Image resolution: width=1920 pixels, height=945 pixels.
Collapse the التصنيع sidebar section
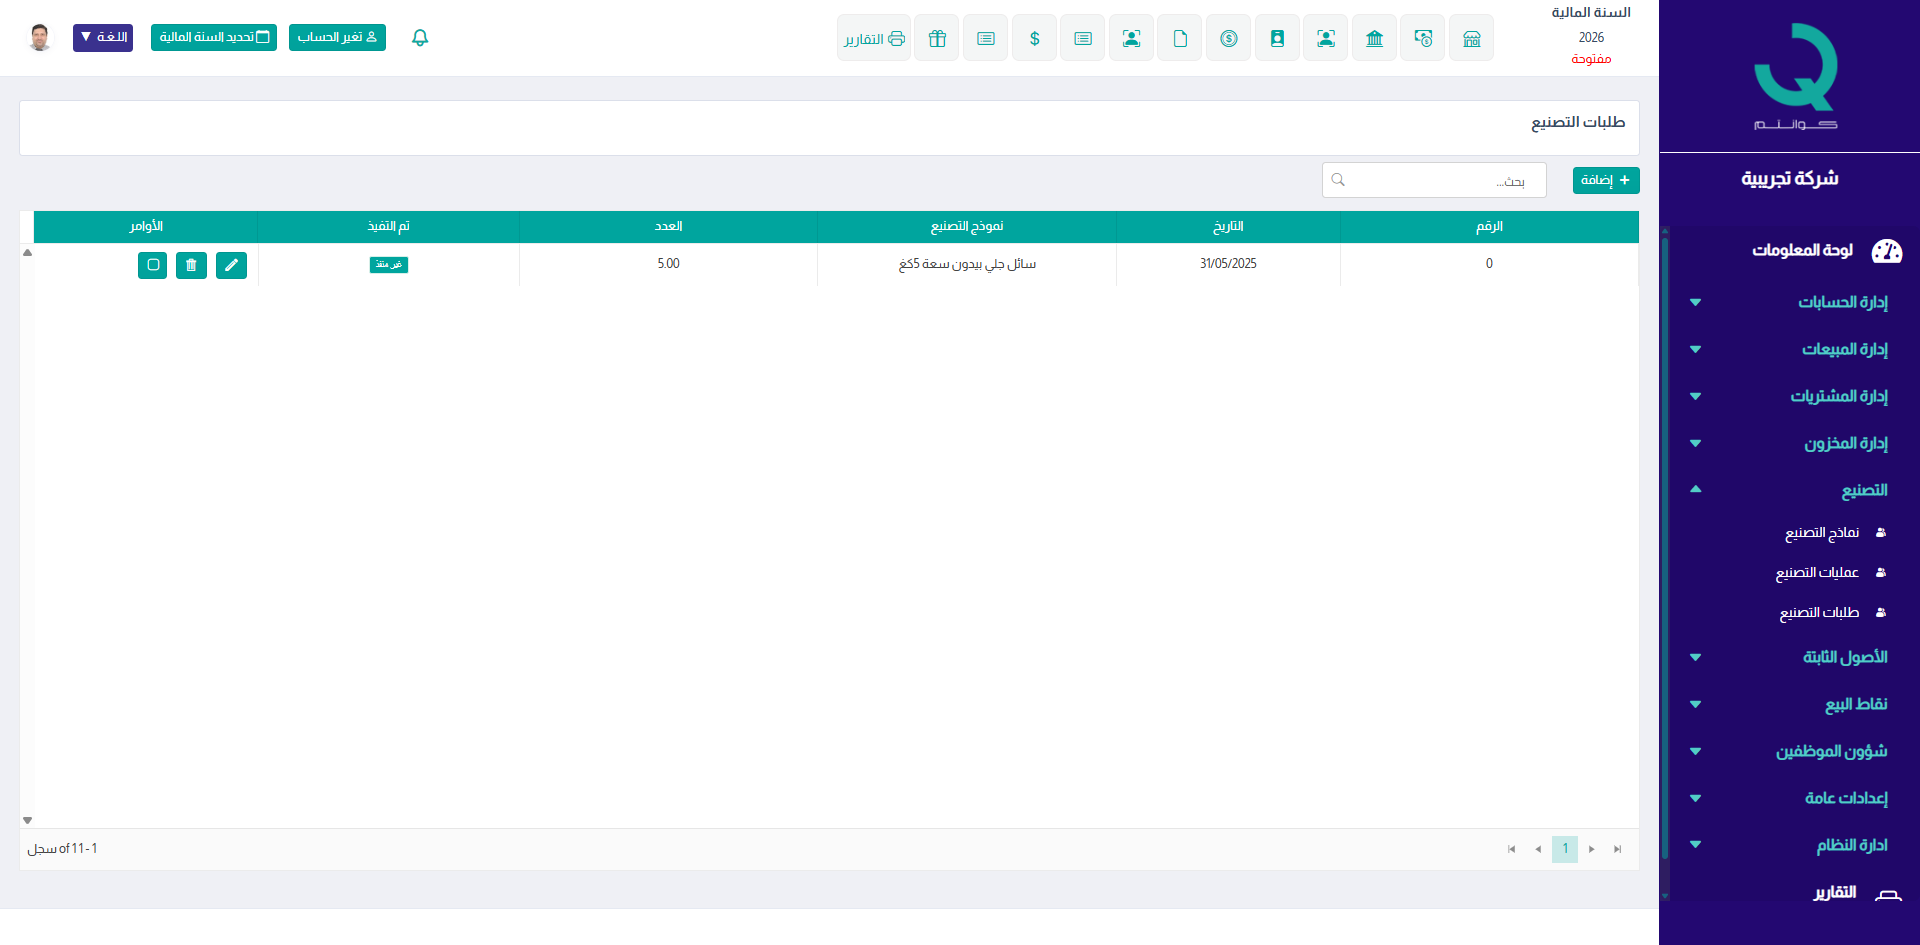[1864, 490]
